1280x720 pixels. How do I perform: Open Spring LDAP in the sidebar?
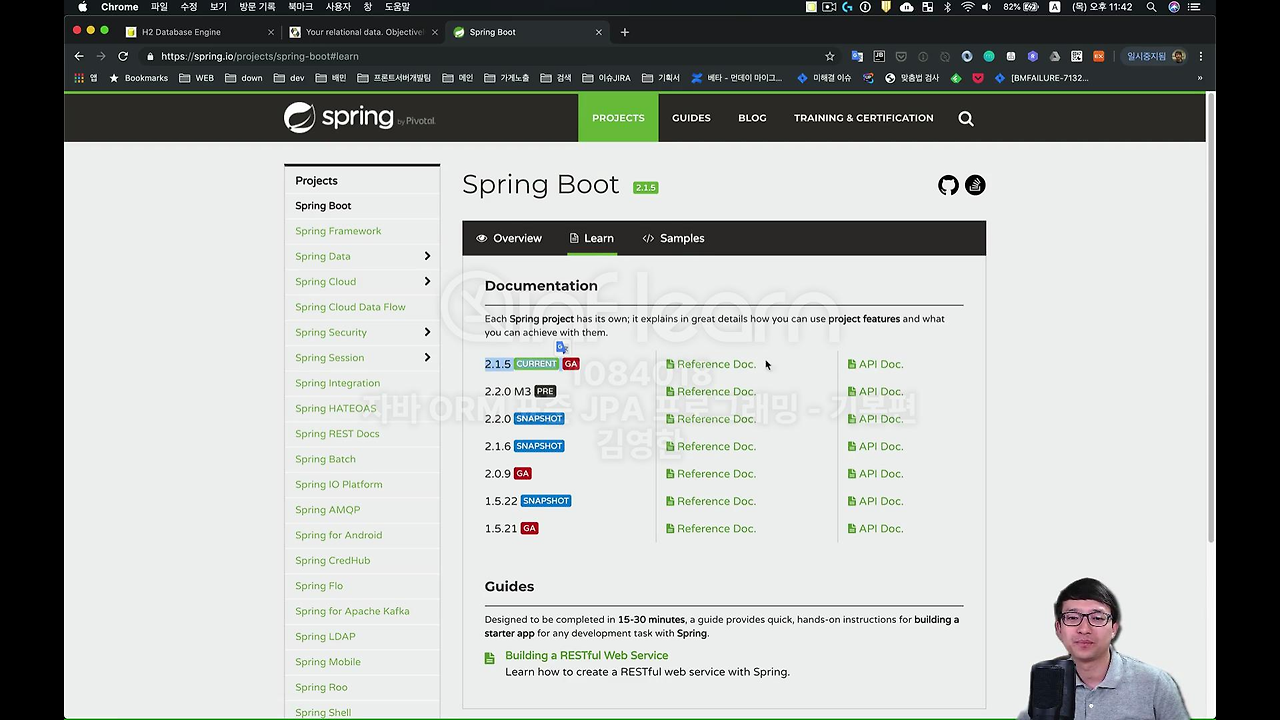tap(325, 637)
